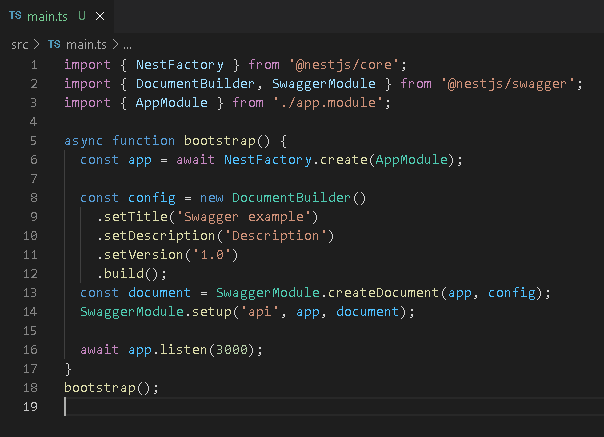Click 'bootstrap' in function declaration line 5
The height and width of the screenshot is (437, 604).
coord(220,141)
